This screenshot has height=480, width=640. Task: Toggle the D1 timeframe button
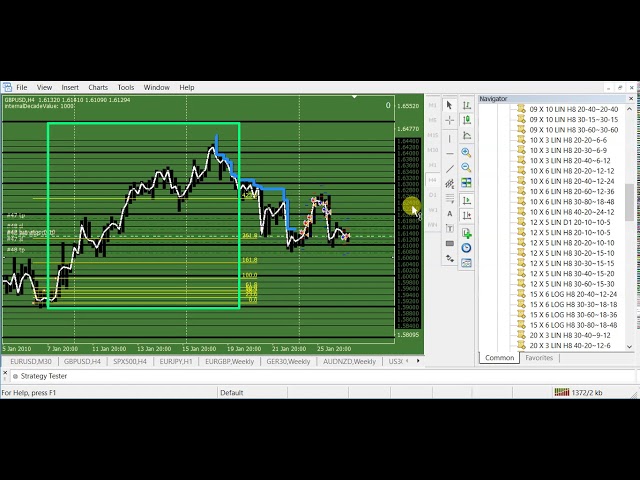433,196
